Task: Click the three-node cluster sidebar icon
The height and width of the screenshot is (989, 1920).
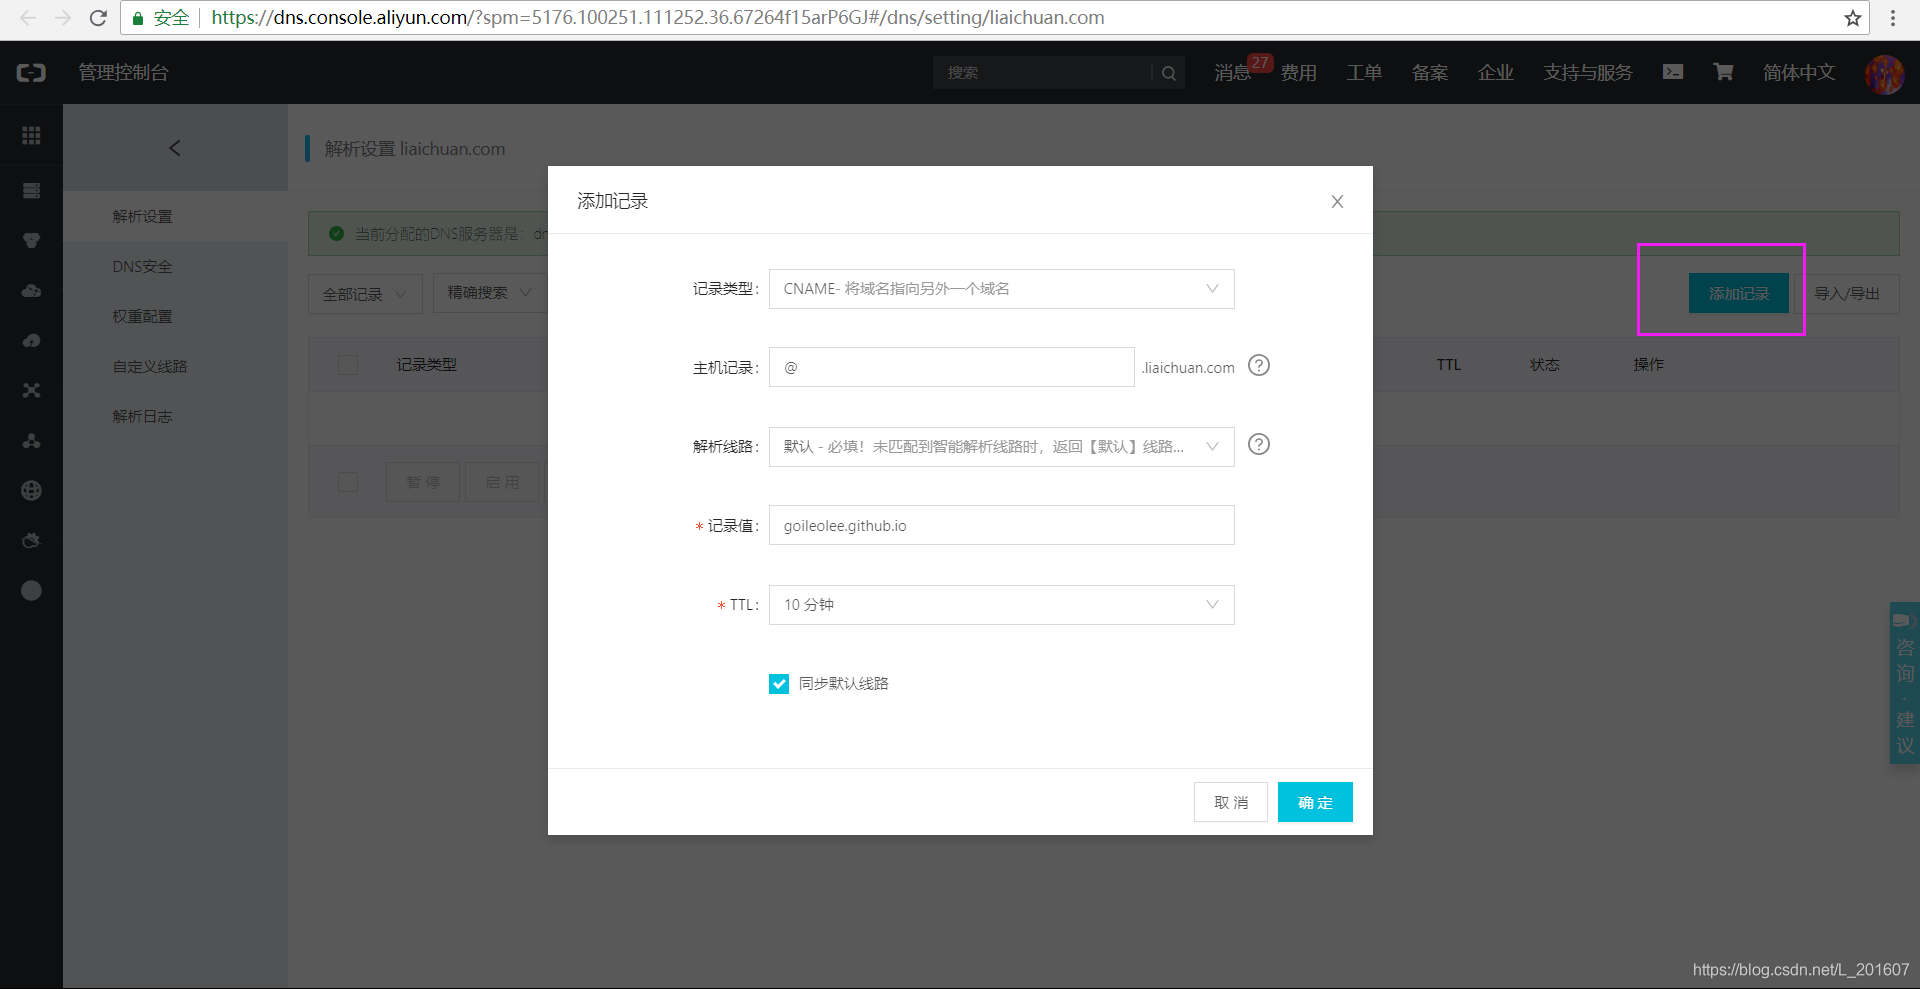Action: click(x=31, y=440)
